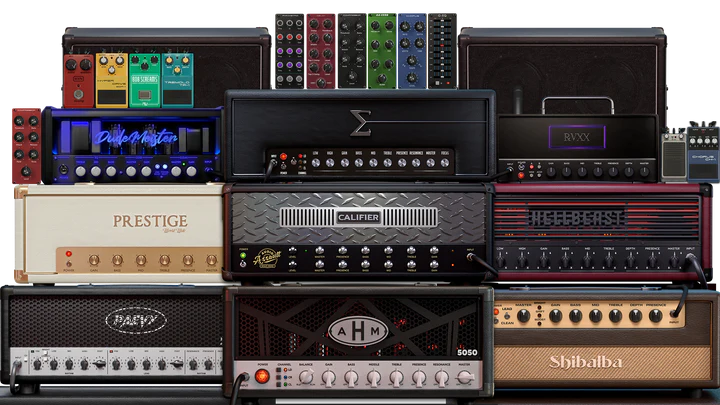Click the Prestige MASTER knob
Screen dimensions: 720x405
click(x=211, y=260)
